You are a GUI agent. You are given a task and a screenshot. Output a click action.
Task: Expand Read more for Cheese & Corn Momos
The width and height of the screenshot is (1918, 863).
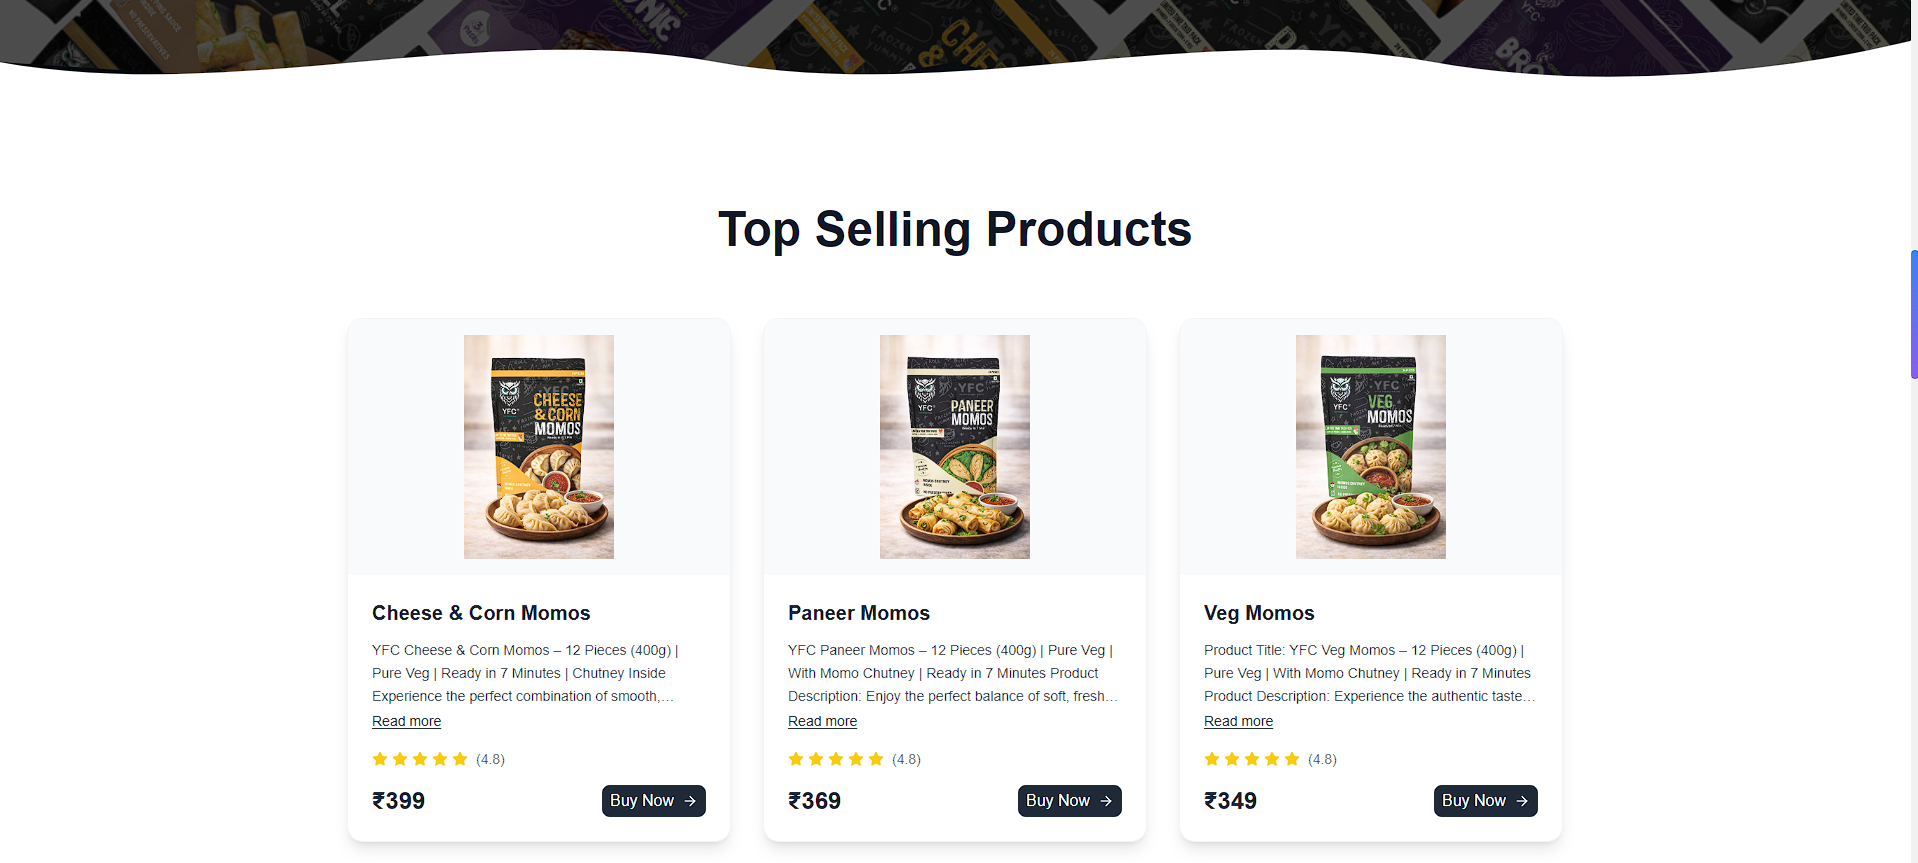406,721
